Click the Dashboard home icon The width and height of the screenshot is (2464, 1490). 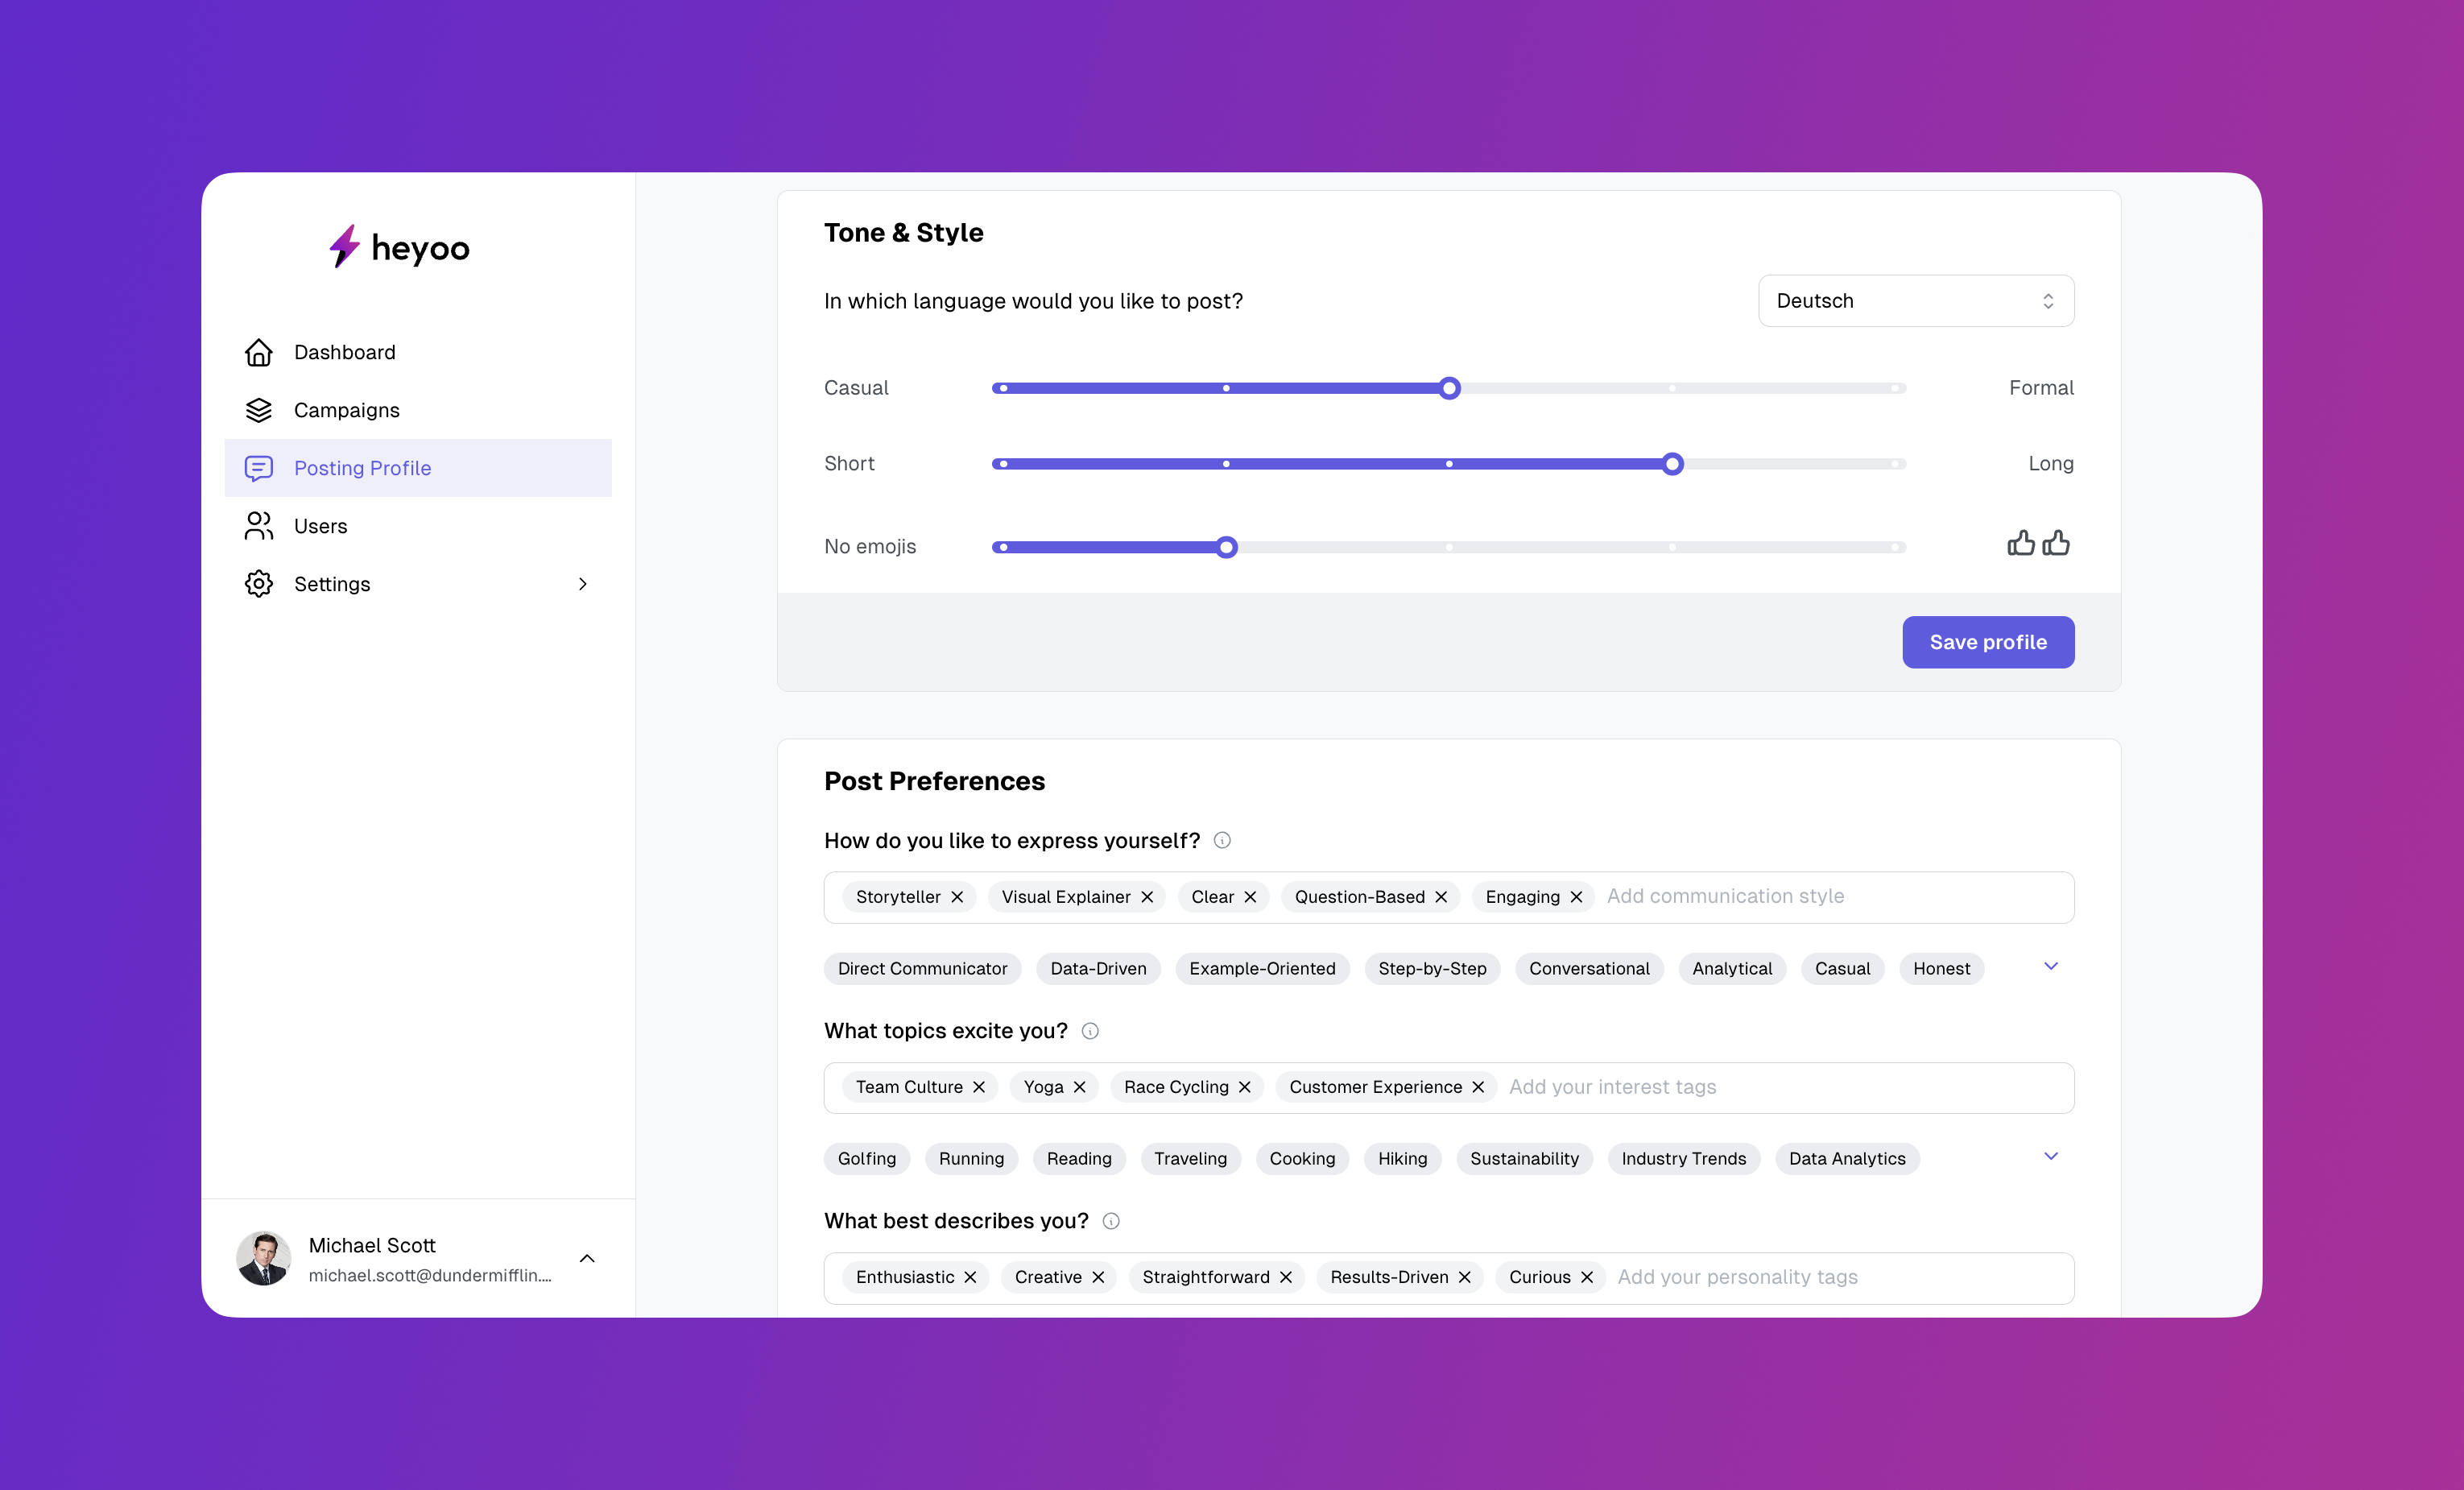point(259,352)
